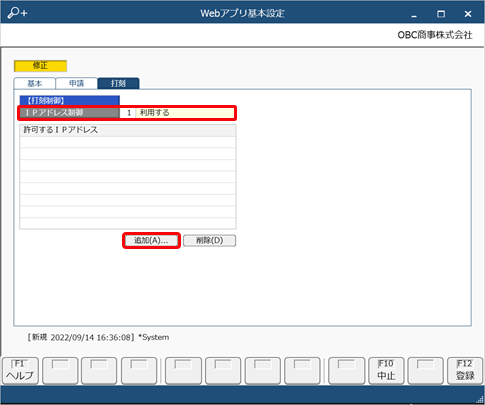
Task: Click the 追加(A)... button
Action: 151,240
